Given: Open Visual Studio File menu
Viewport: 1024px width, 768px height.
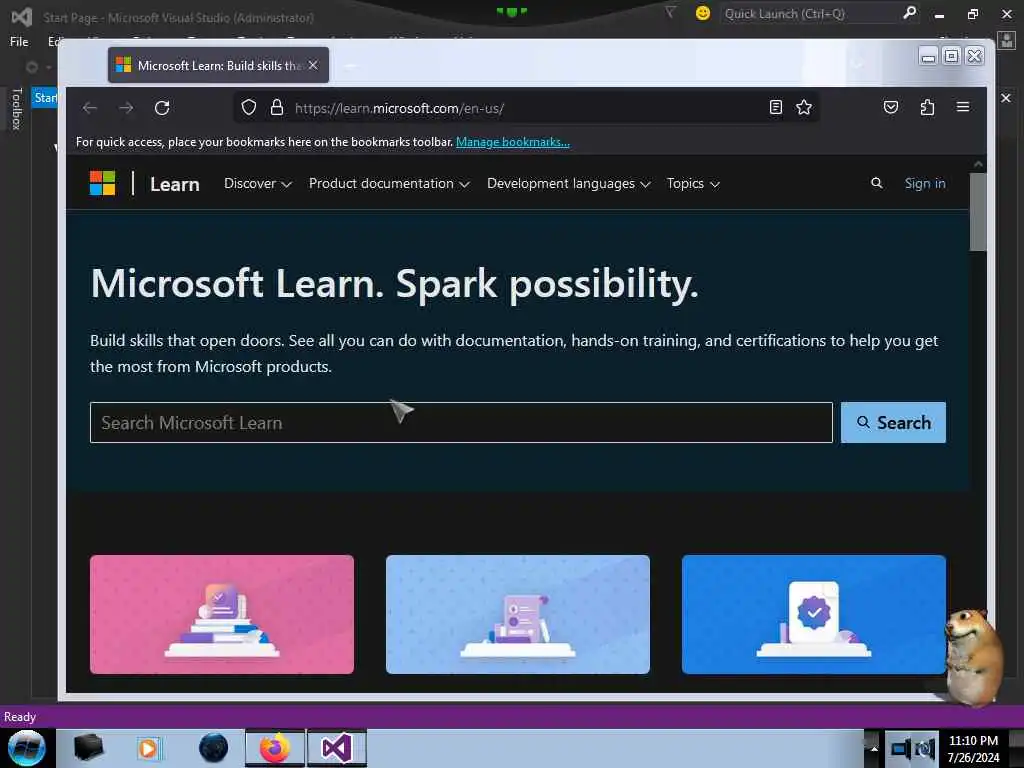Looking at the screenshot, I should tap(19, 42).
